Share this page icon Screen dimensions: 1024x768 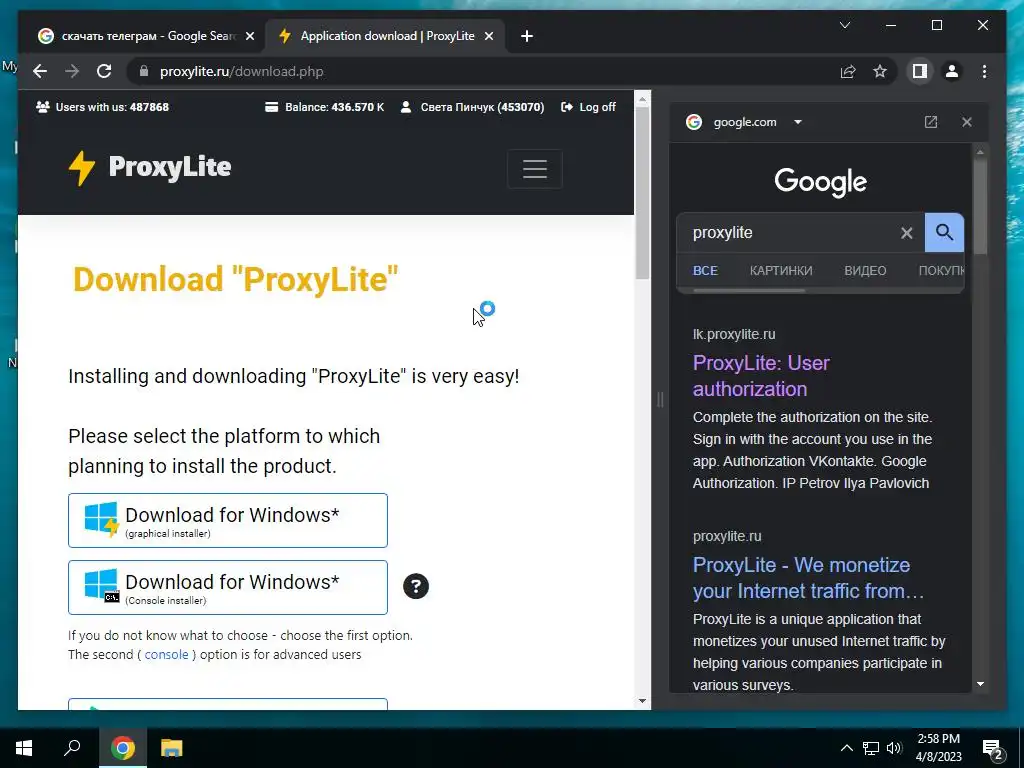click(848, 71)
